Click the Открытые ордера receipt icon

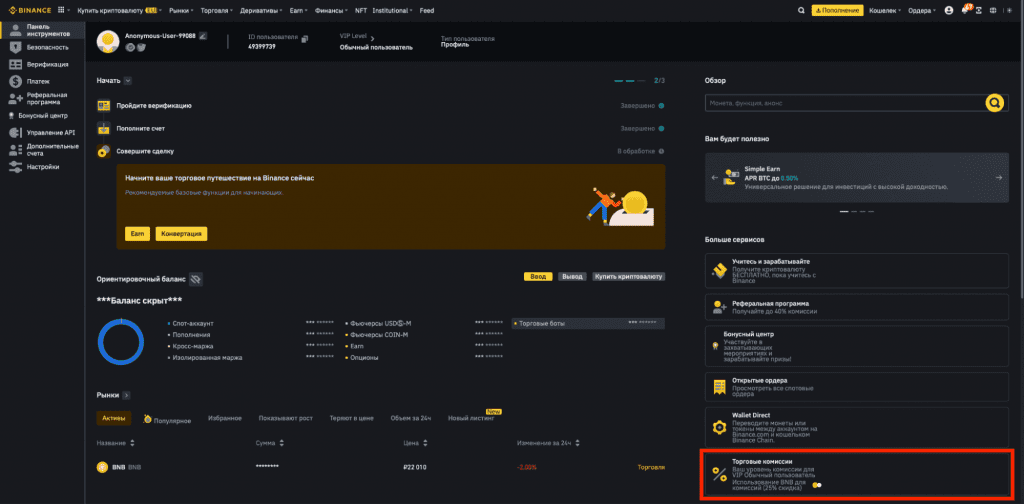click(720, 388)
